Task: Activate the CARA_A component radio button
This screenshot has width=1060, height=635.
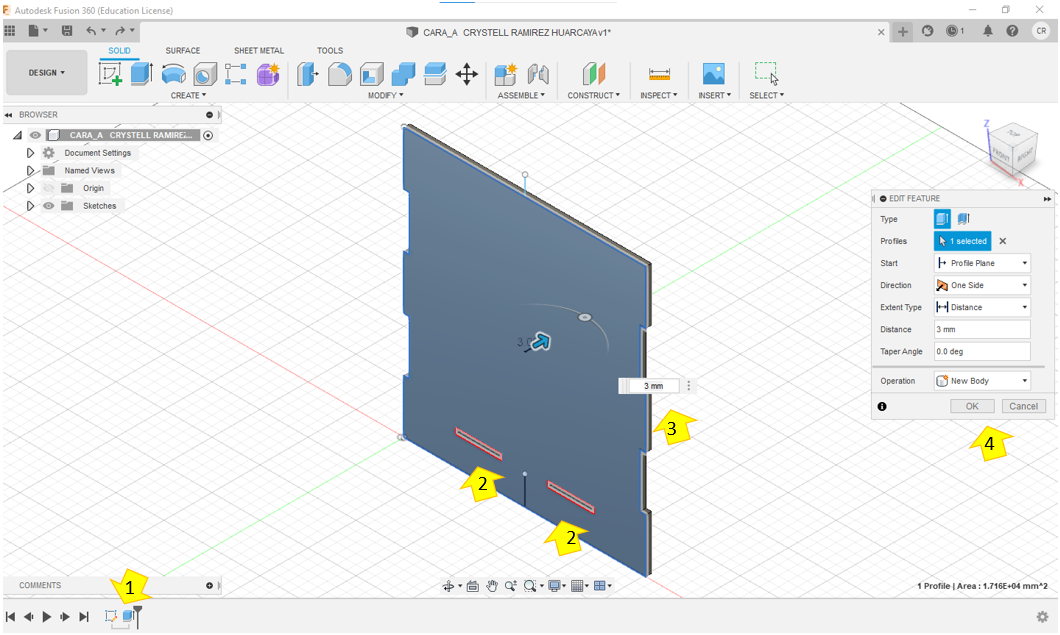Action: click(208, 135)
